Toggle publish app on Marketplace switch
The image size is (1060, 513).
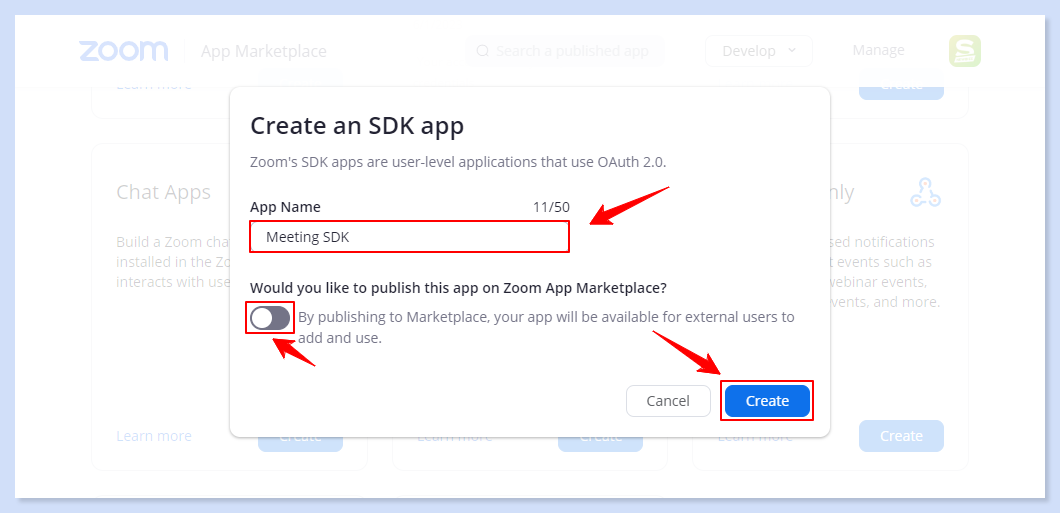[x=270, y=318]
